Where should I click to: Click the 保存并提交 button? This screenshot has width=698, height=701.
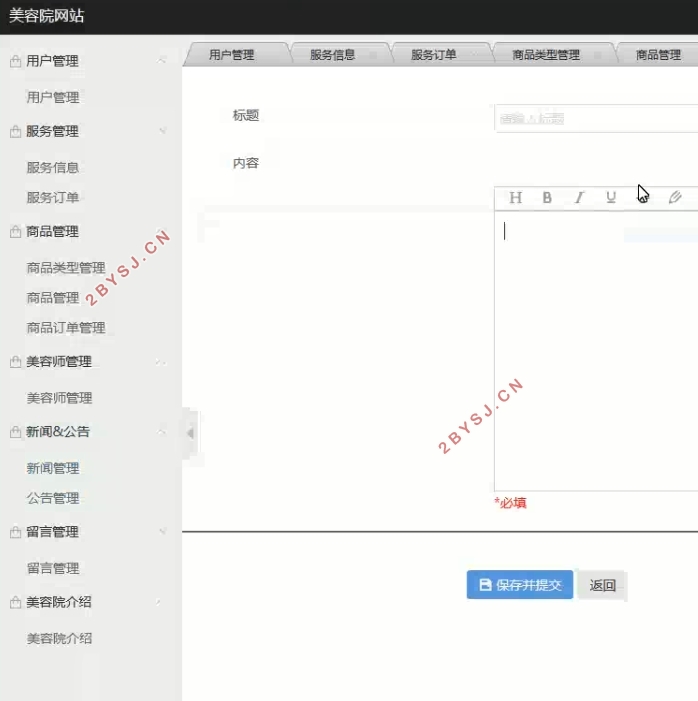click(520, 584)
